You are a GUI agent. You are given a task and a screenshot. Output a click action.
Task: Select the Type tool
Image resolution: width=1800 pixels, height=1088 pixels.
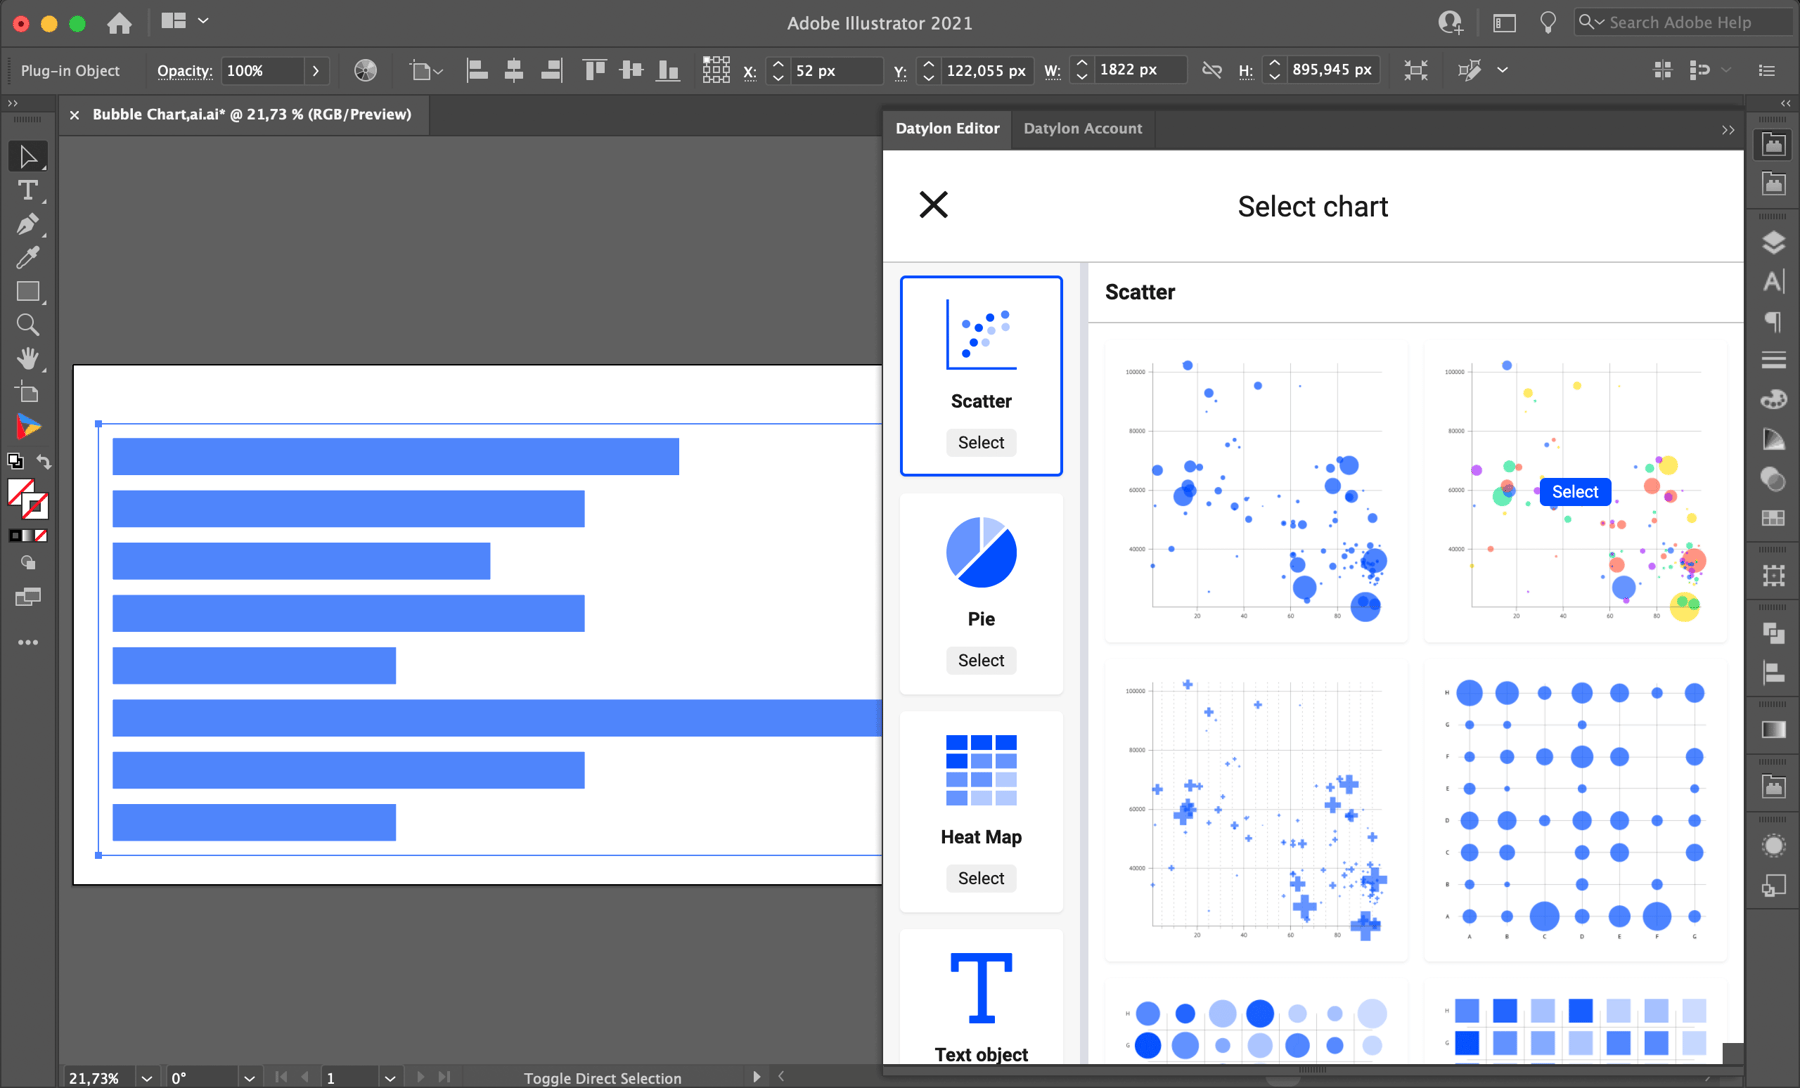tap(28, 190)
